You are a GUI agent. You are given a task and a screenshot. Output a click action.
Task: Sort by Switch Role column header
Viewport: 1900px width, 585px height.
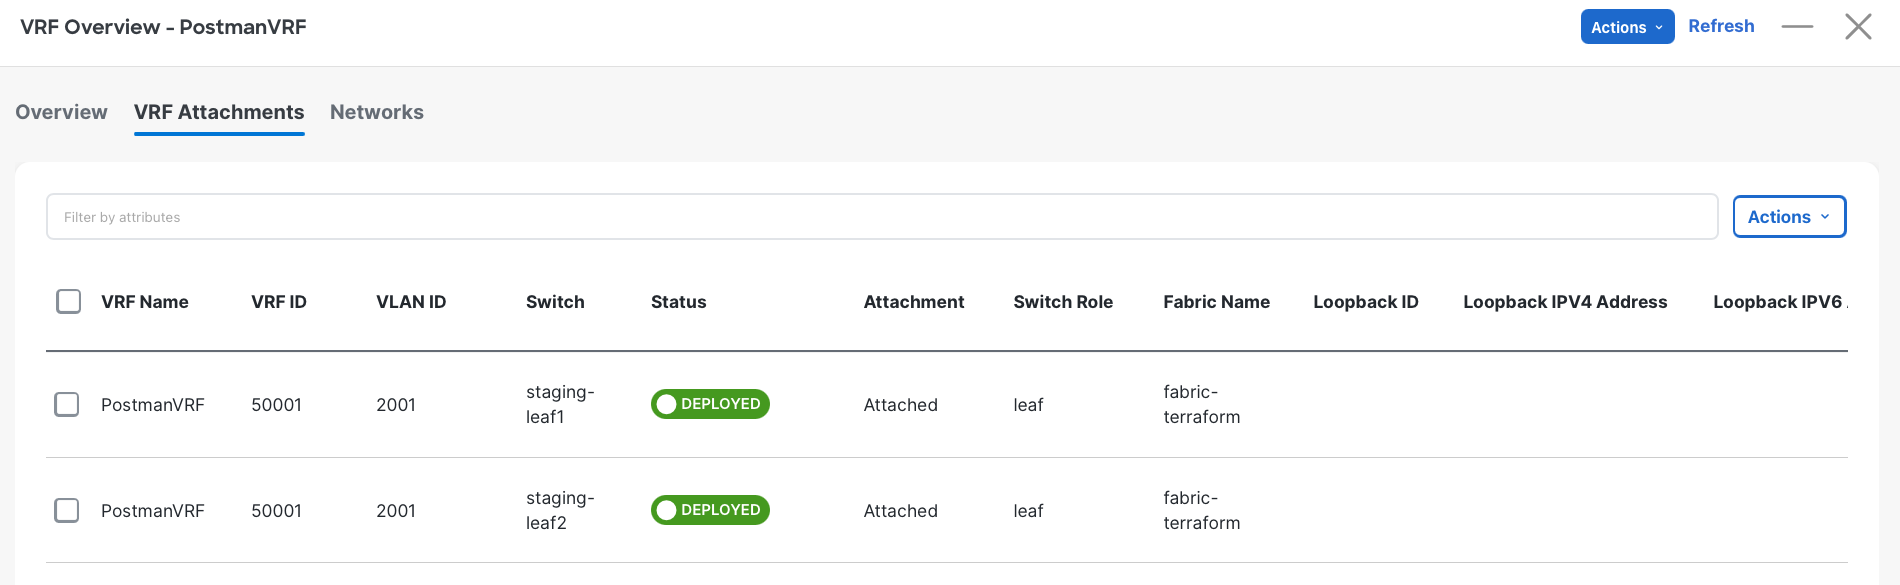coord(1063,302)
